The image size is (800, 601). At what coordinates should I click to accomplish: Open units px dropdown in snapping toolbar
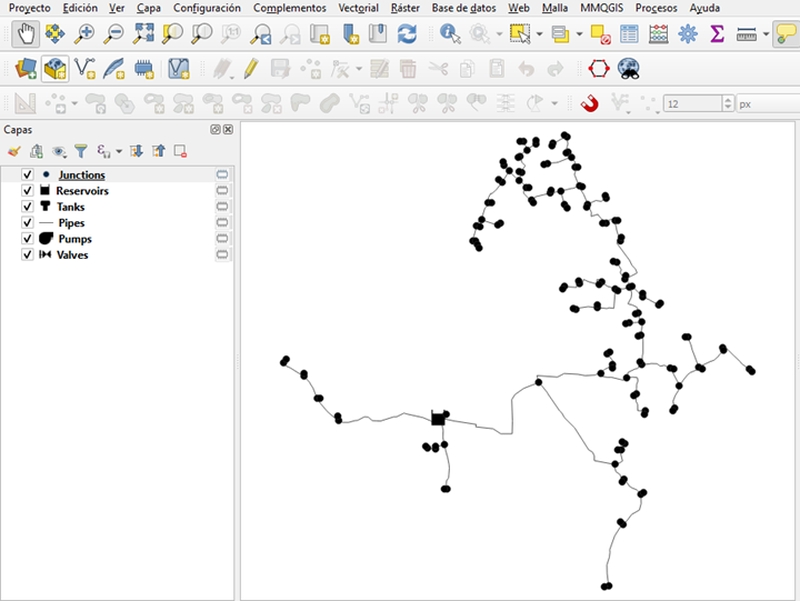coord(768,104)
